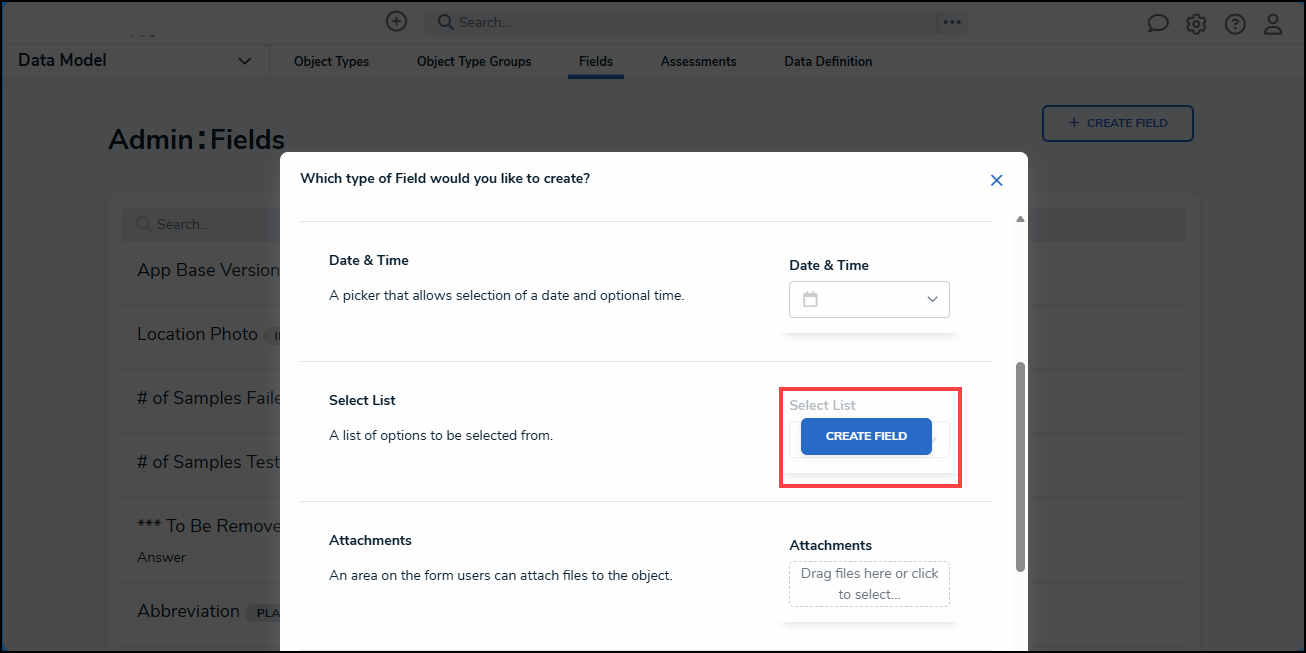The height and width of the screenshot is (653, 1306).
Task: Switch to the Object Types tab
Action: click(x=331, y=61)
